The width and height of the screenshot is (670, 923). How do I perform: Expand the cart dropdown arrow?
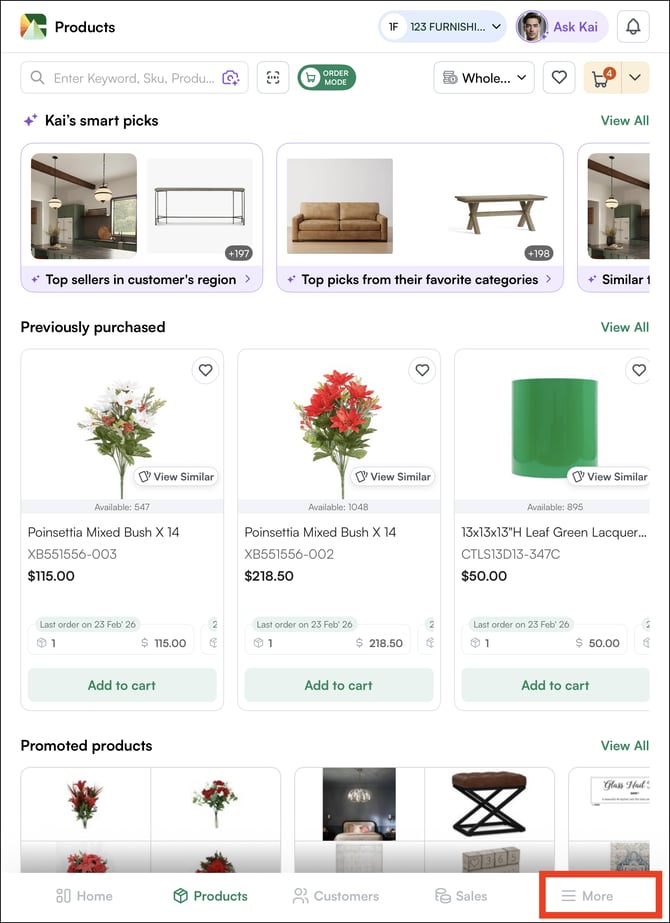[635, 78]
